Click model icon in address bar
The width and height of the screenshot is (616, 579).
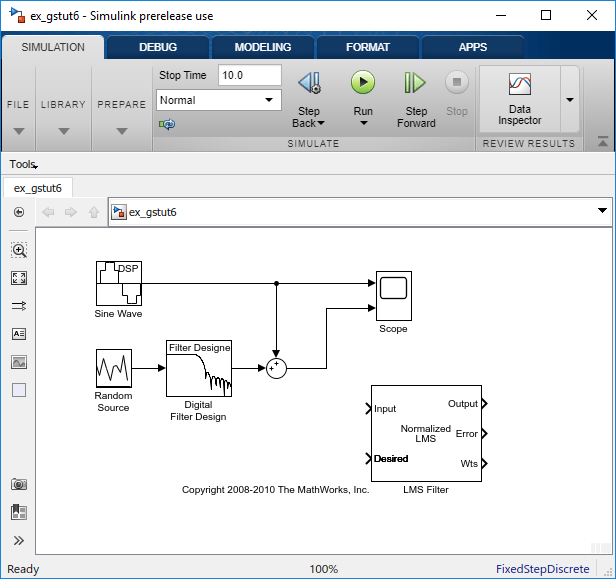coord(119,212)
